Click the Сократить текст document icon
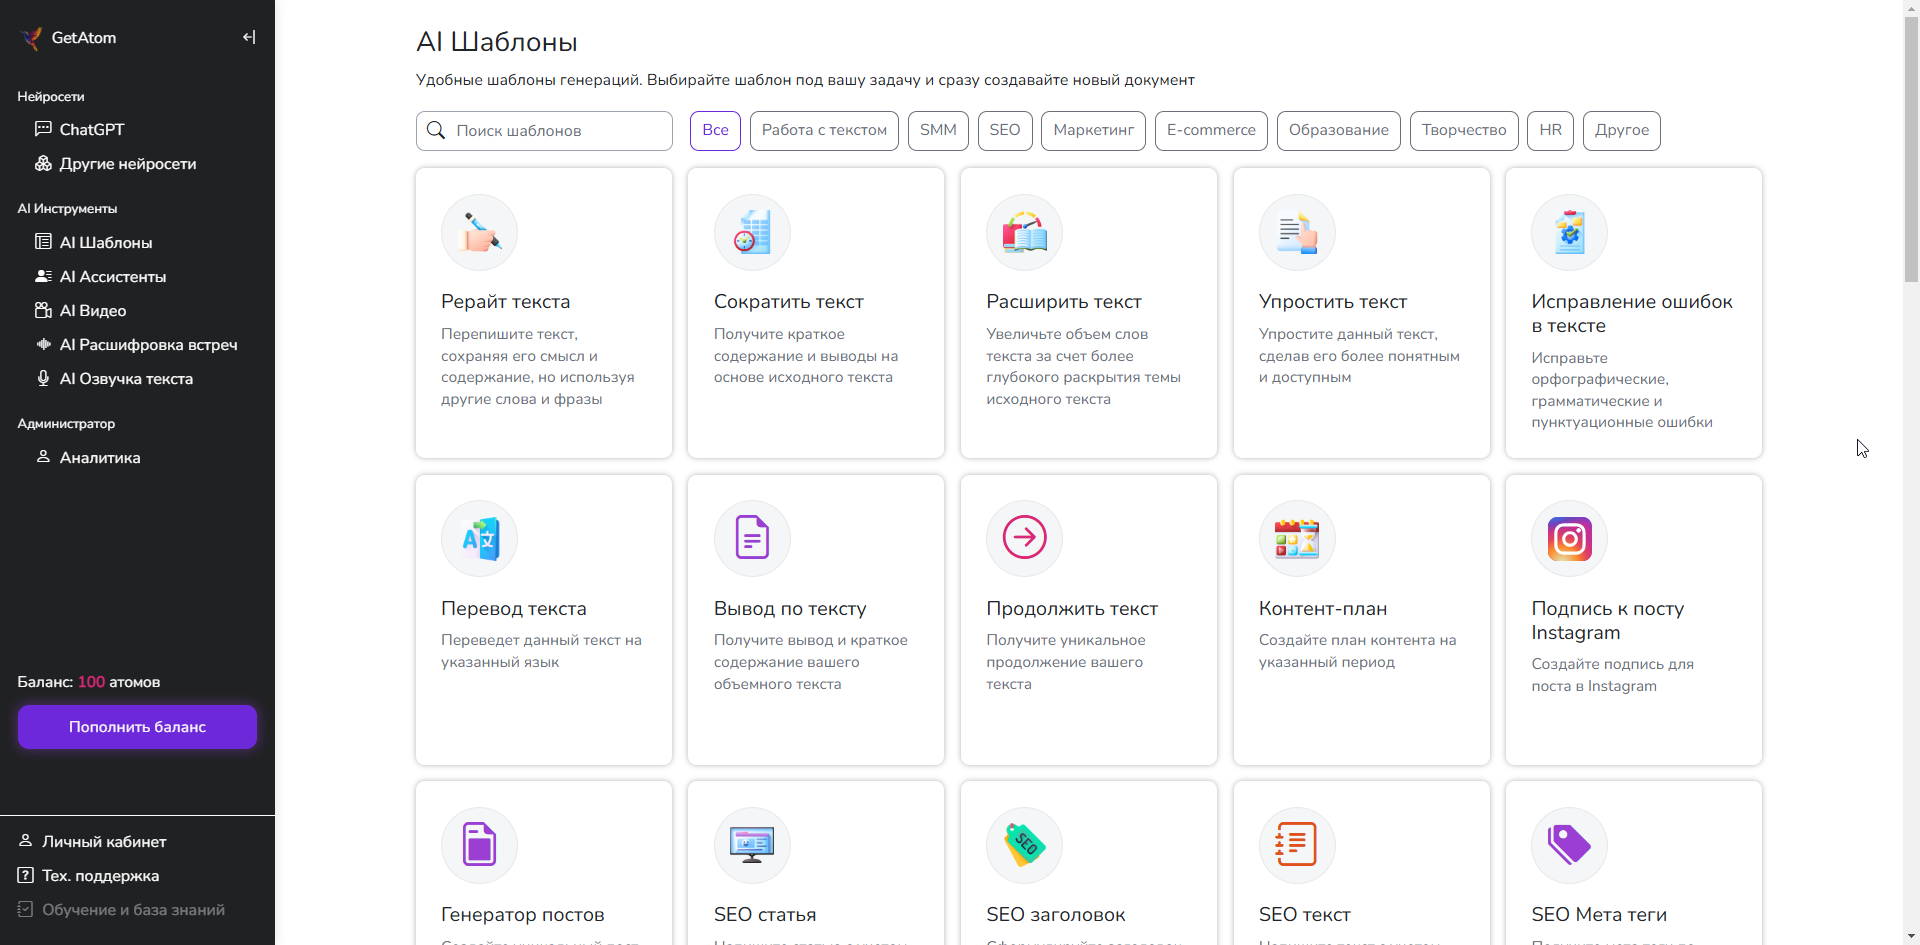The height and width of the screenshot is (945, 1920). [x=752, y=232]
